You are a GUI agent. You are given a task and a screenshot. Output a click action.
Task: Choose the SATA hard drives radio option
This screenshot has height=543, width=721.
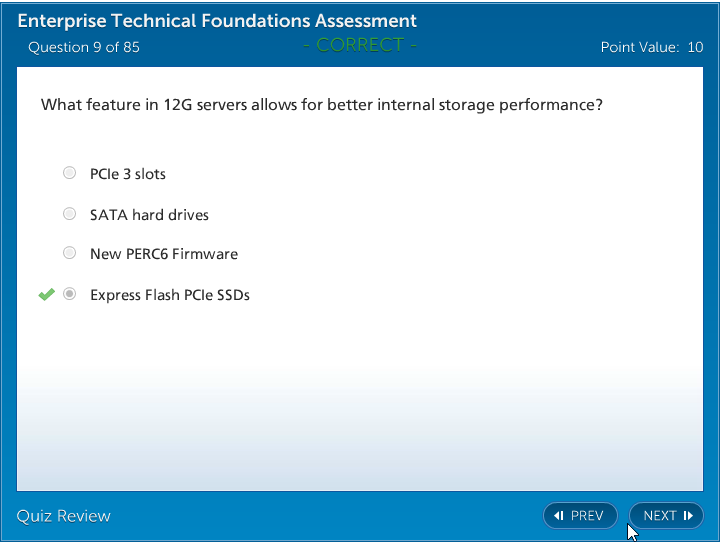pyautogui.click(x=70, y=214)
